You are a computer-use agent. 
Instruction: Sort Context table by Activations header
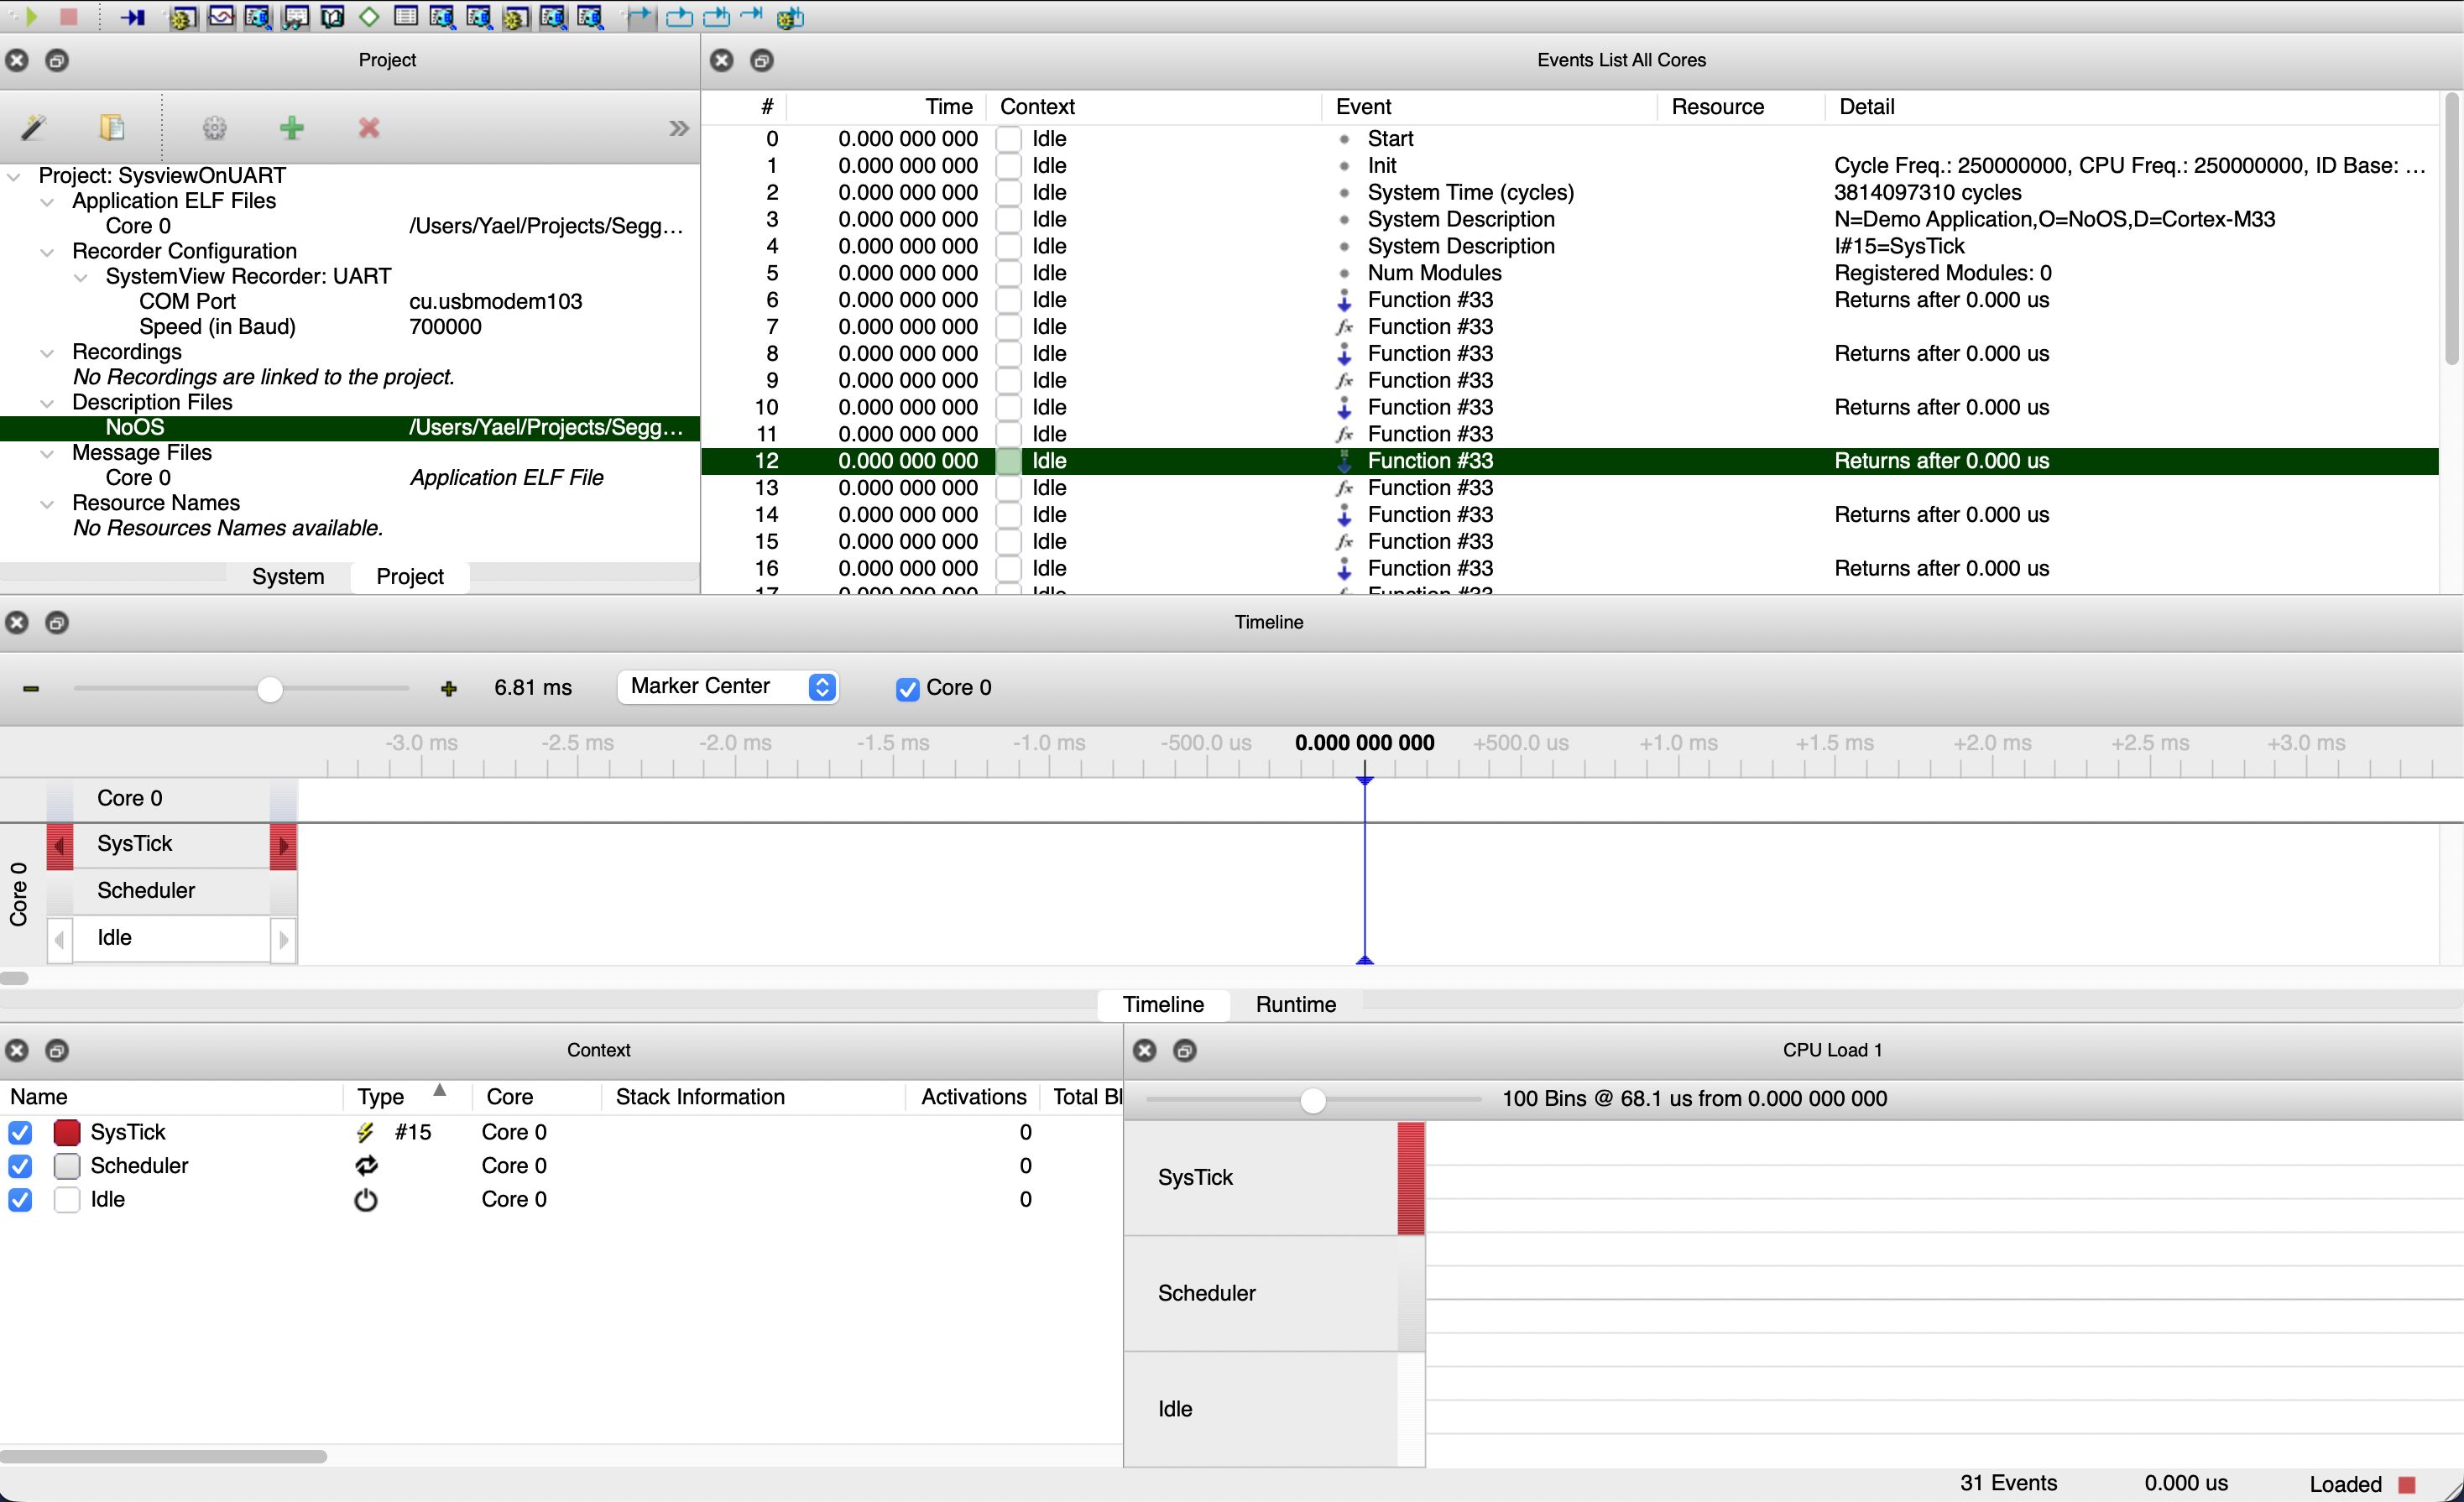pyautogui.click(x=973, y=1097)
